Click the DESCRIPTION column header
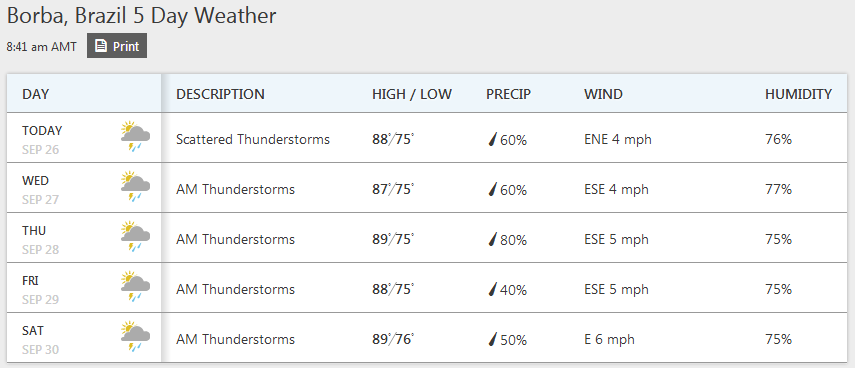855x368 pixels. pyautogui.click(x=220, y=94)
